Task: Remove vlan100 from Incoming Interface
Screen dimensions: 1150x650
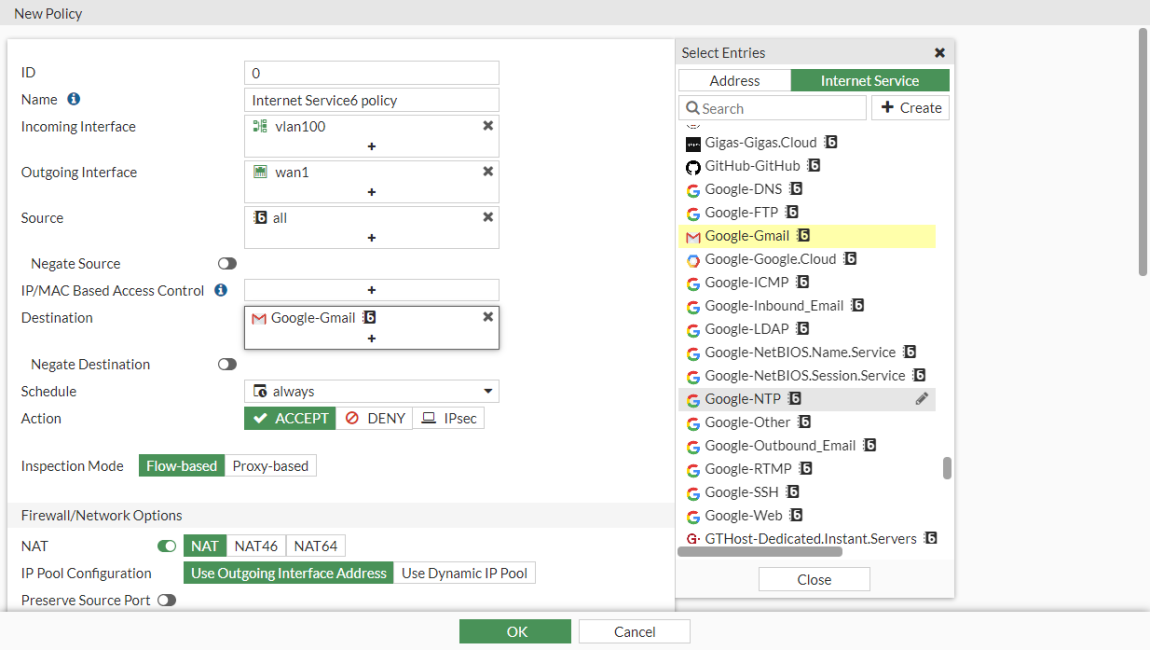Action: [488, 126]
